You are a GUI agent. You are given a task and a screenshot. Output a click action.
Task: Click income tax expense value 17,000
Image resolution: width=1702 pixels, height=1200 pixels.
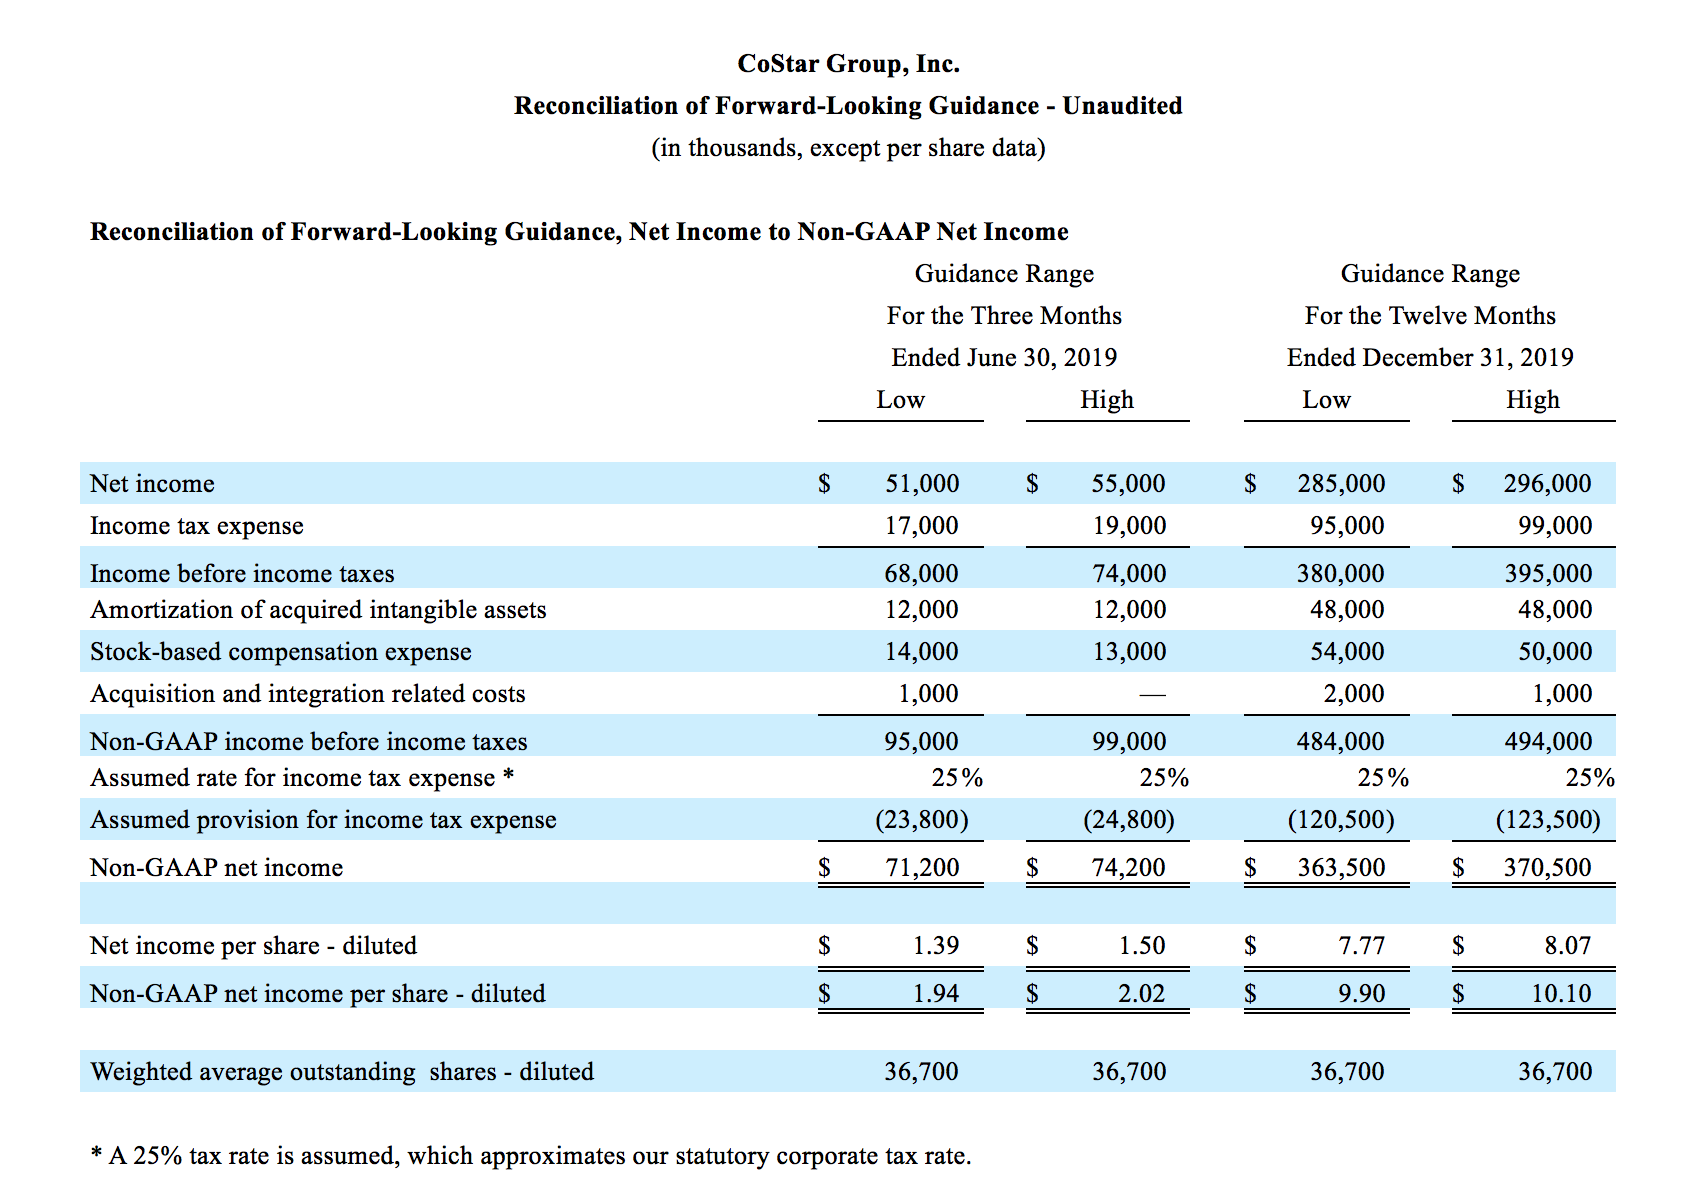pos(922,526)
